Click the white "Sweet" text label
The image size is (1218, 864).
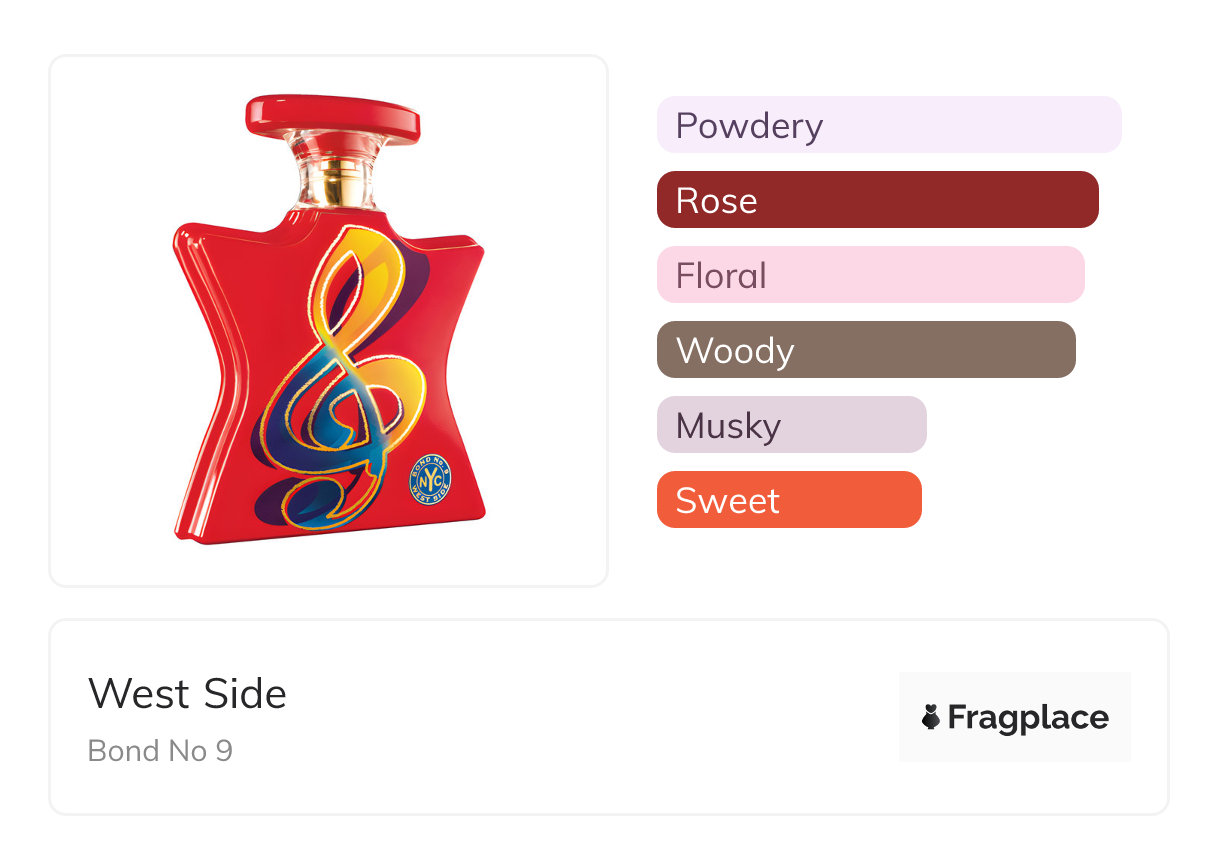click(x=727, y=501)
